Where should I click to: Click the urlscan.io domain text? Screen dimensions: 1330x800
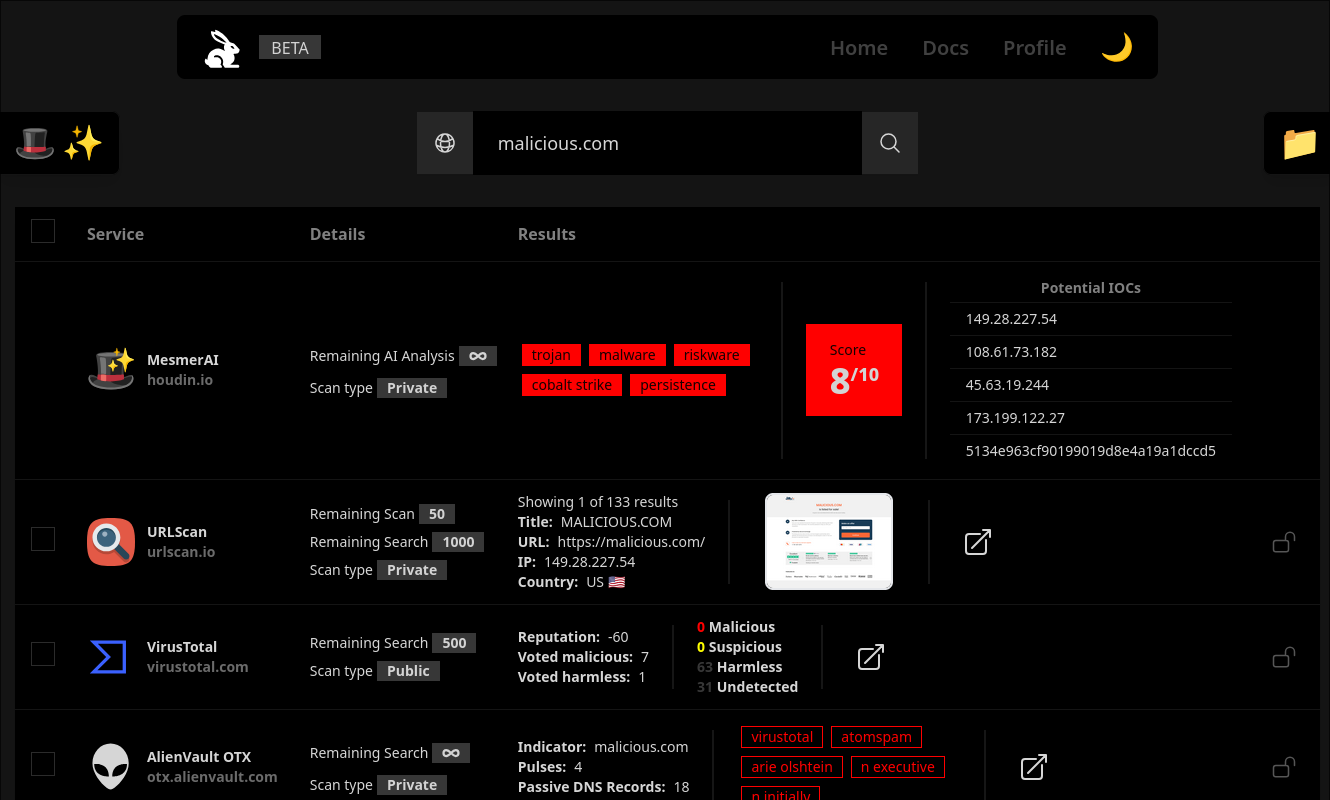coord(181,552)
